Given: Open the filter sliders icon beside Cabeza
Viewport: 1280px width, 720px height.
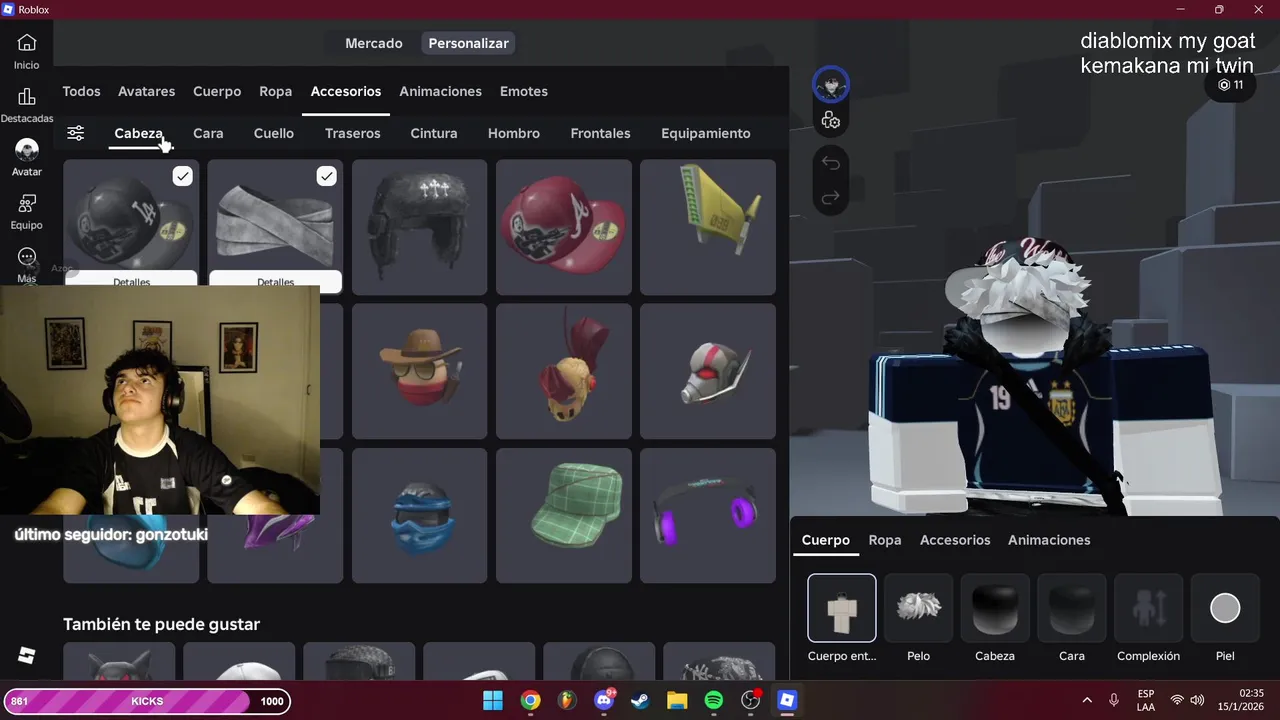Looking at the screenshot, I should point(76,133).
